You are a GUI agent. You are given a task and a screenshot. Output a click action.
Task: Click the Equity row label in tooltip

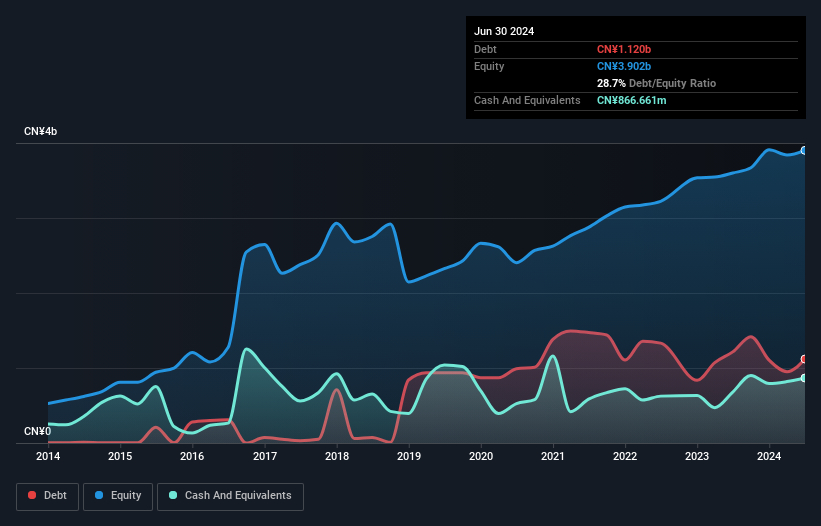tap(489, 66)
